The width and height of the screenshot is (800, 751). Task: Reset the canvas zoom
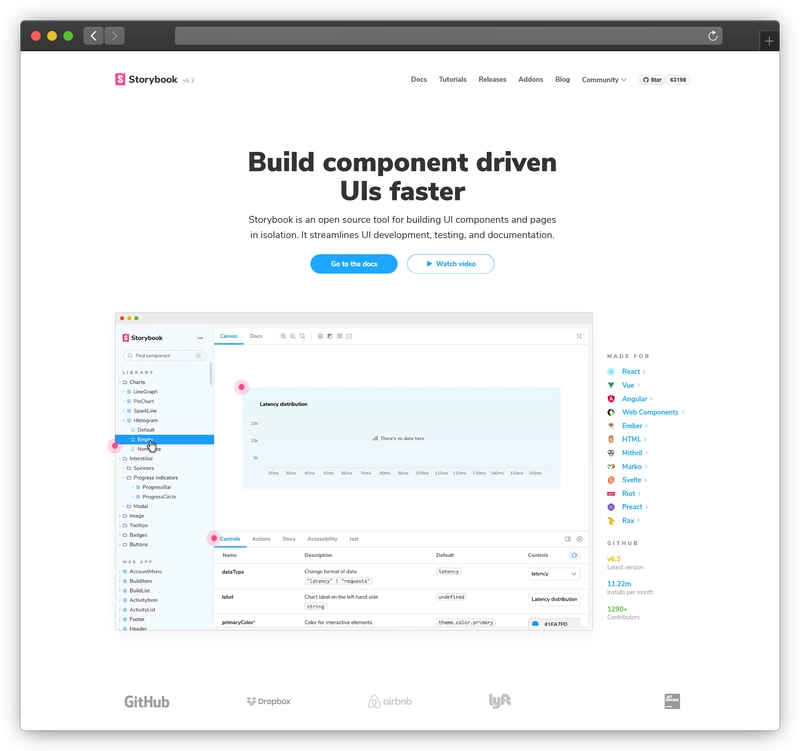tap(303, 336)
